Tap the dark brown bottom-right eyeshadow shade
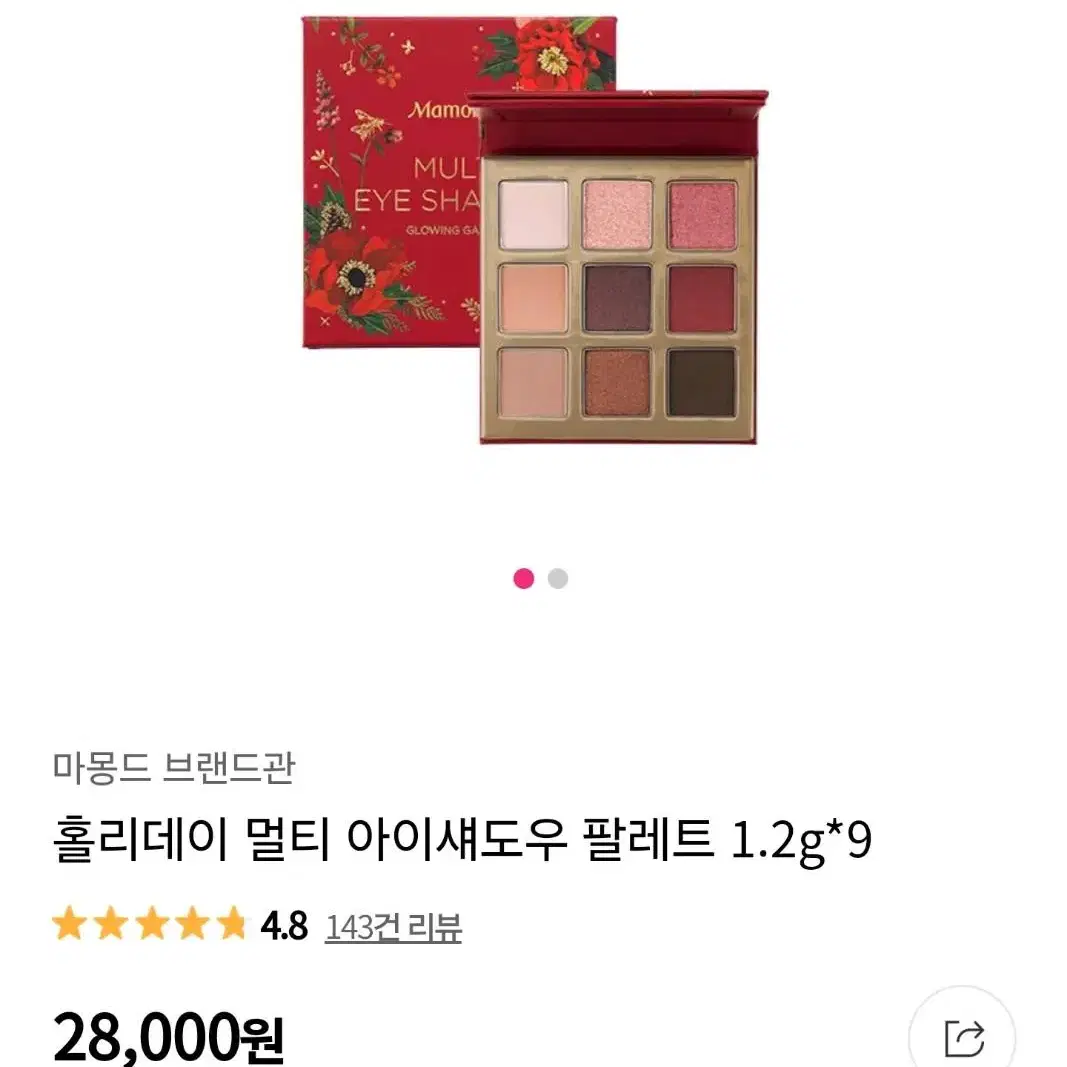The image size is (1067, 1067). (702, 382)
